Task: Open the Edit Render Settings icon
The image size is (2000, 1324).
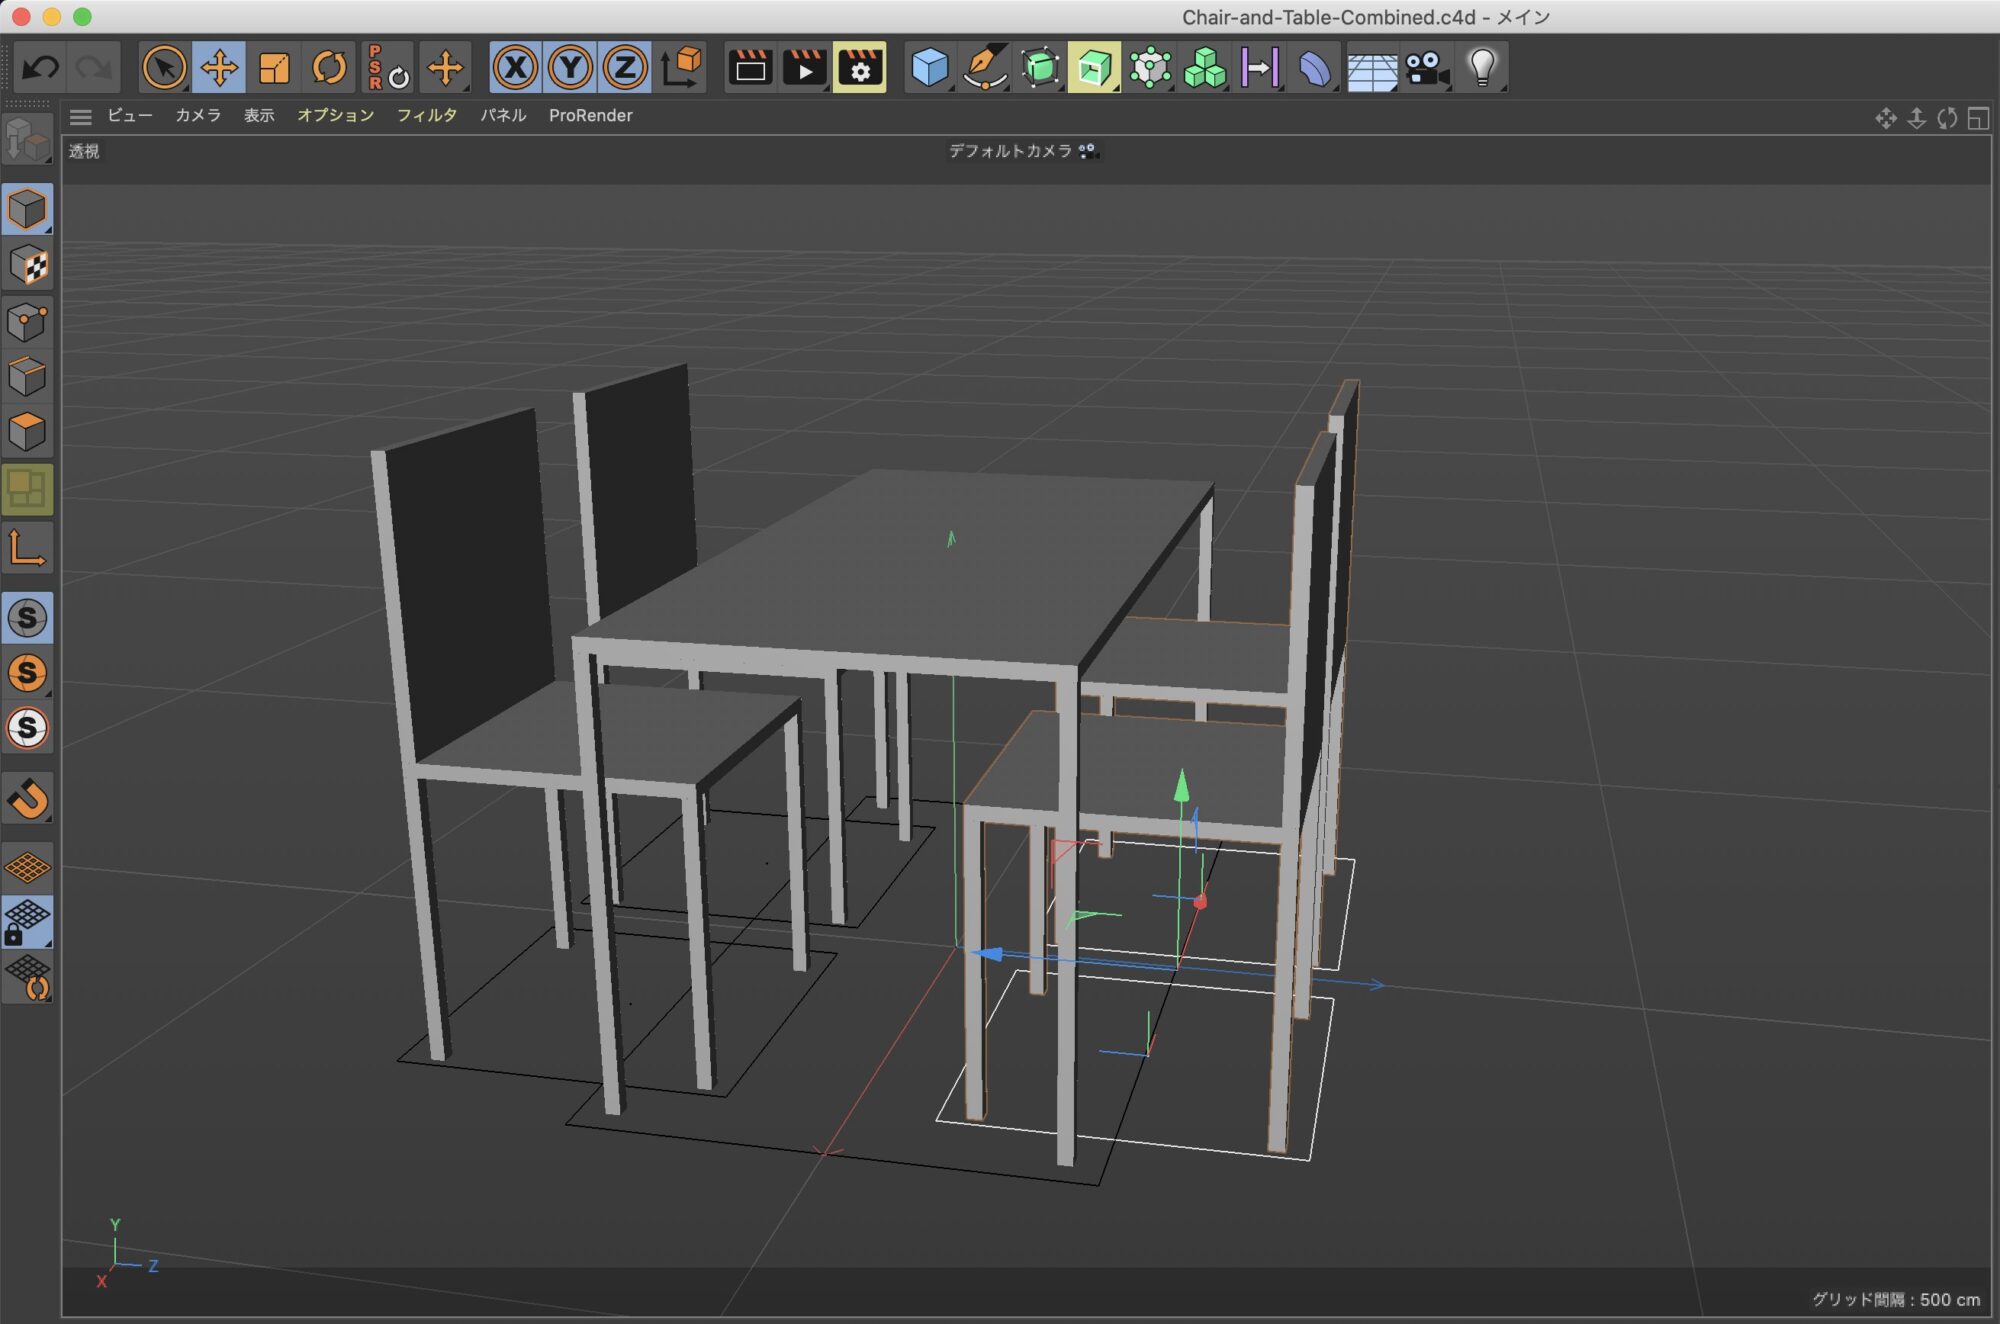Action: click(x=859, y=68)
